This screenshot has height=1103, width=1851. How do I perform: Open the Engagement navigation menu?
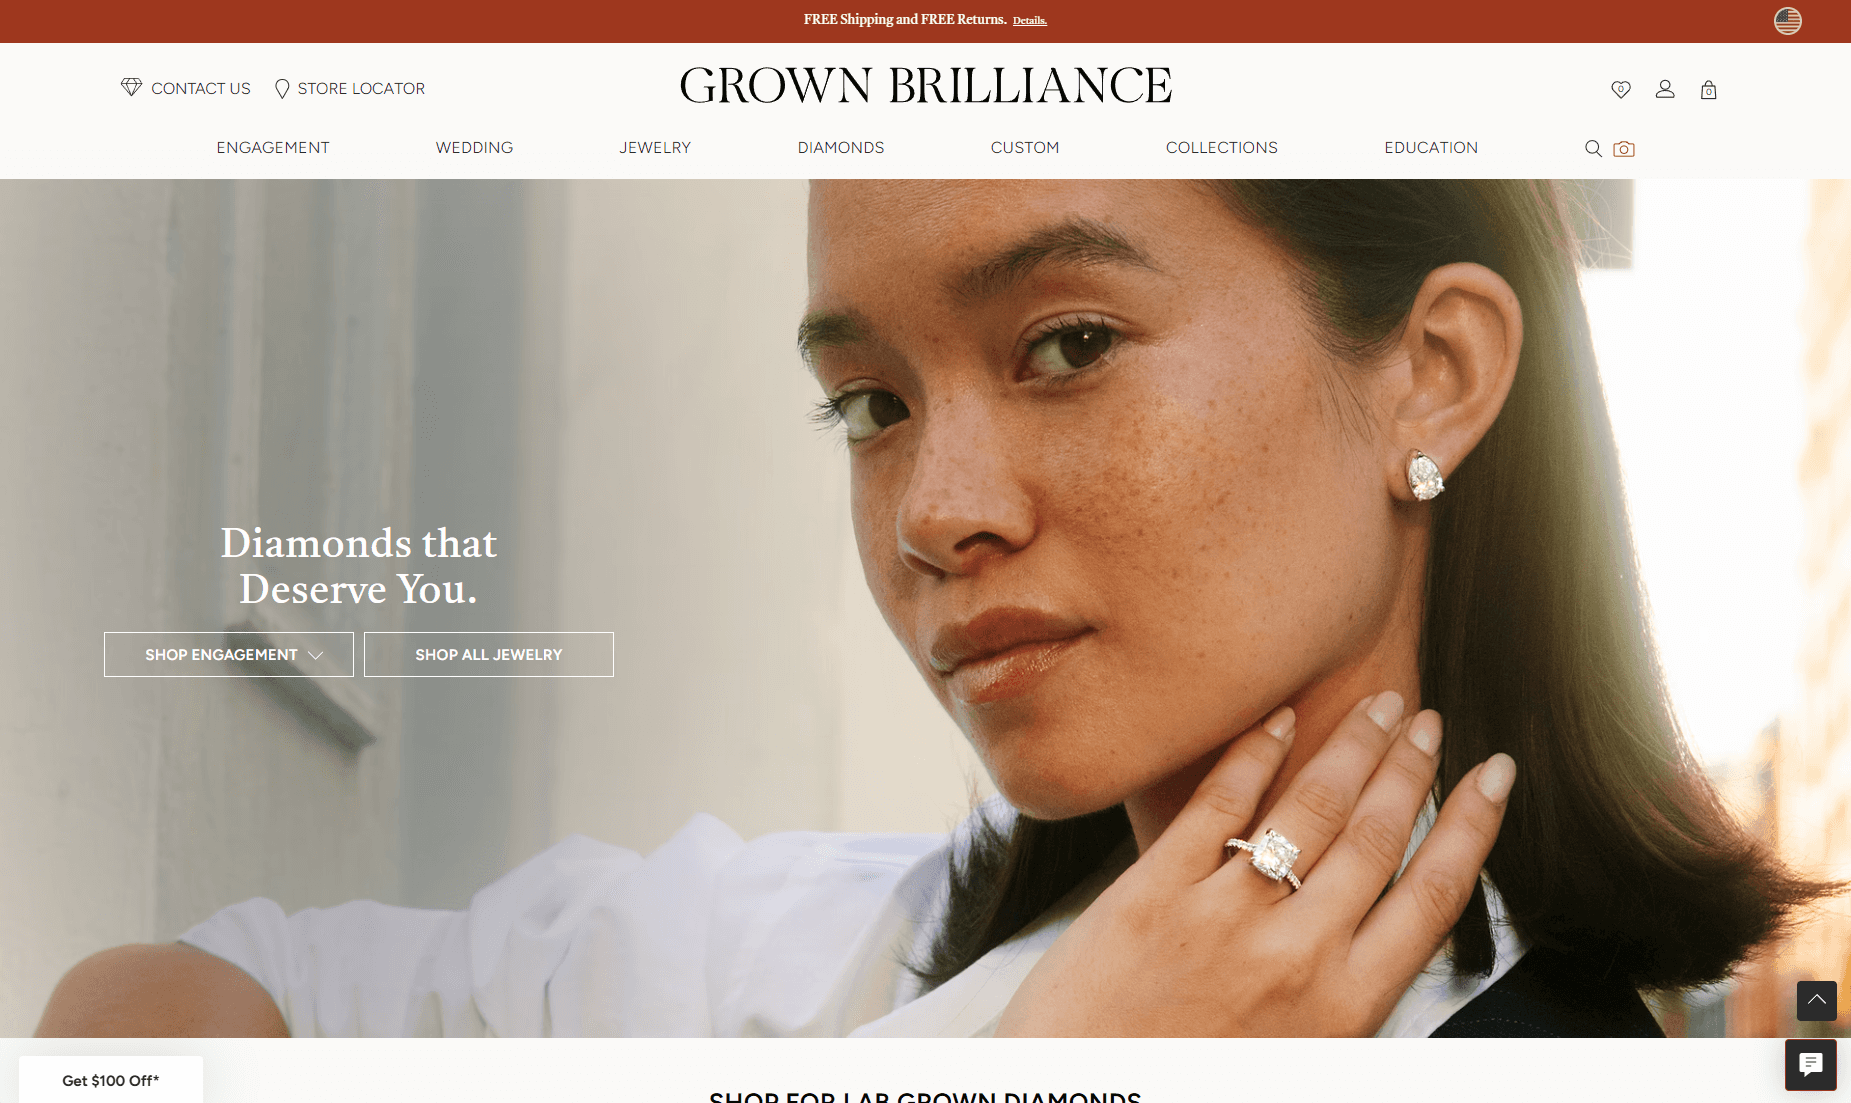pos(273,148)
